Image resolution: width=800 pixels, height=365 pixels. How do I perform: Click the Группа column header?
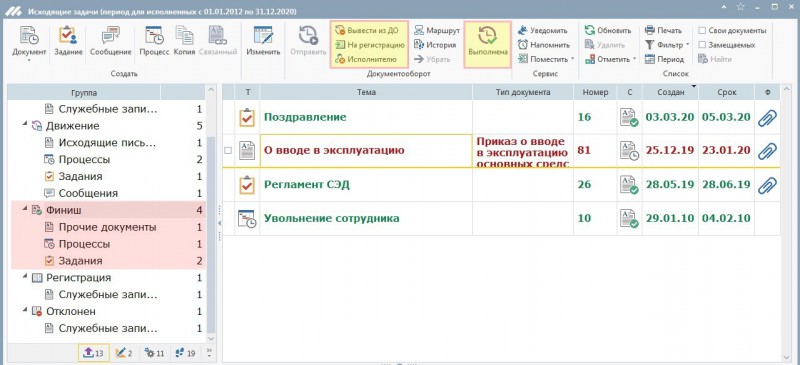[84, 92]
